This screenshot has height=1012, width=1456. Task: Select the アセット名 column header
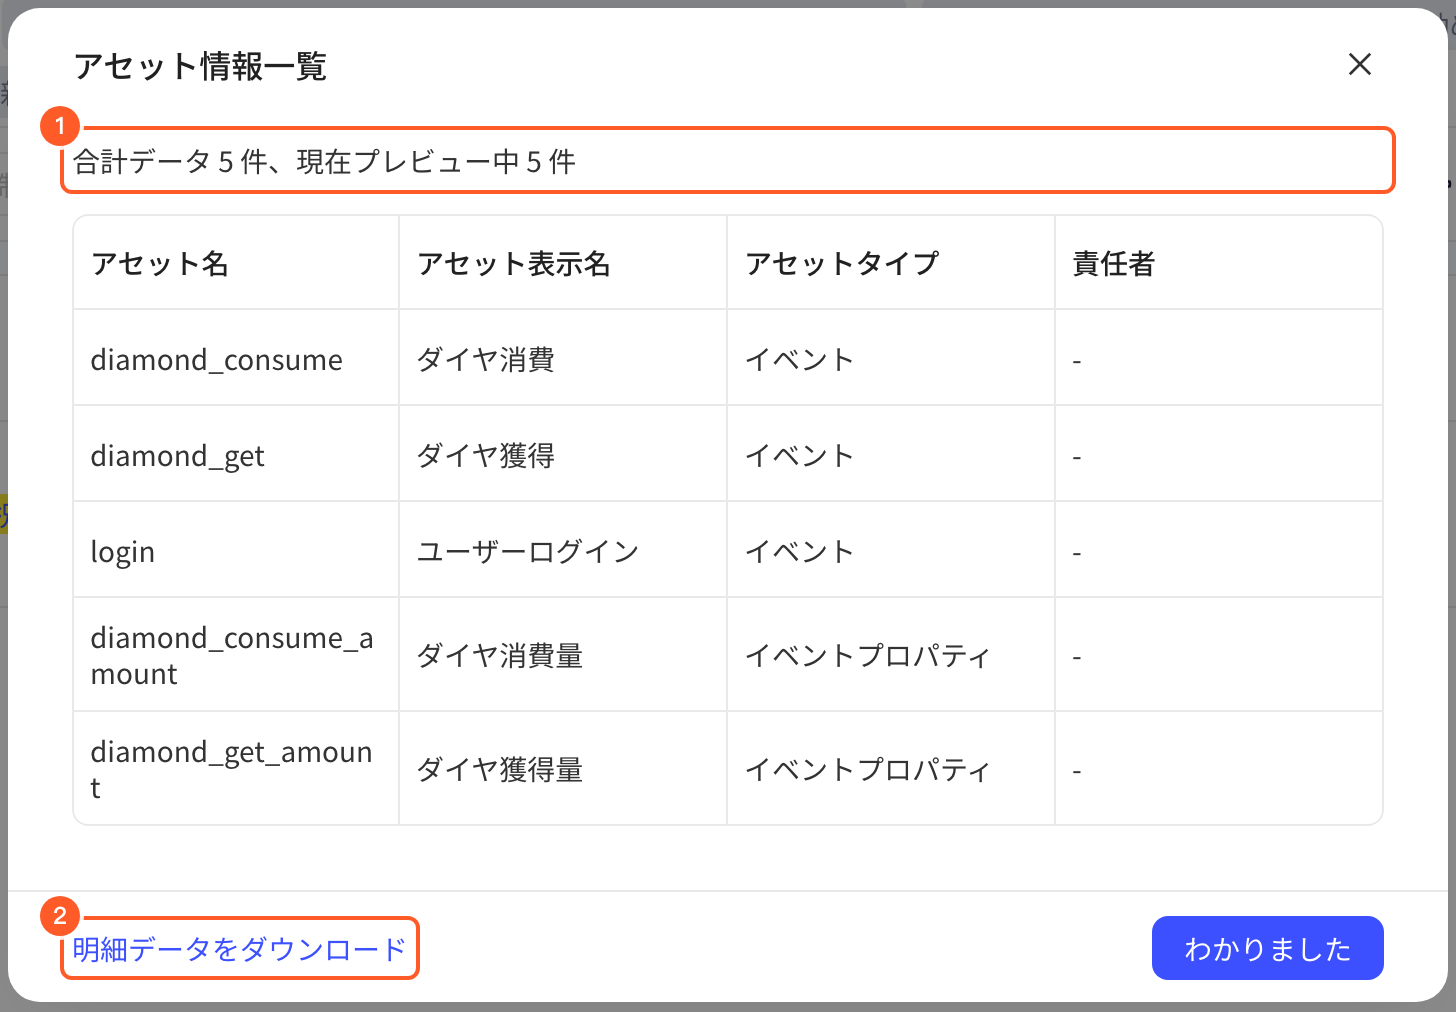[236, 263]
